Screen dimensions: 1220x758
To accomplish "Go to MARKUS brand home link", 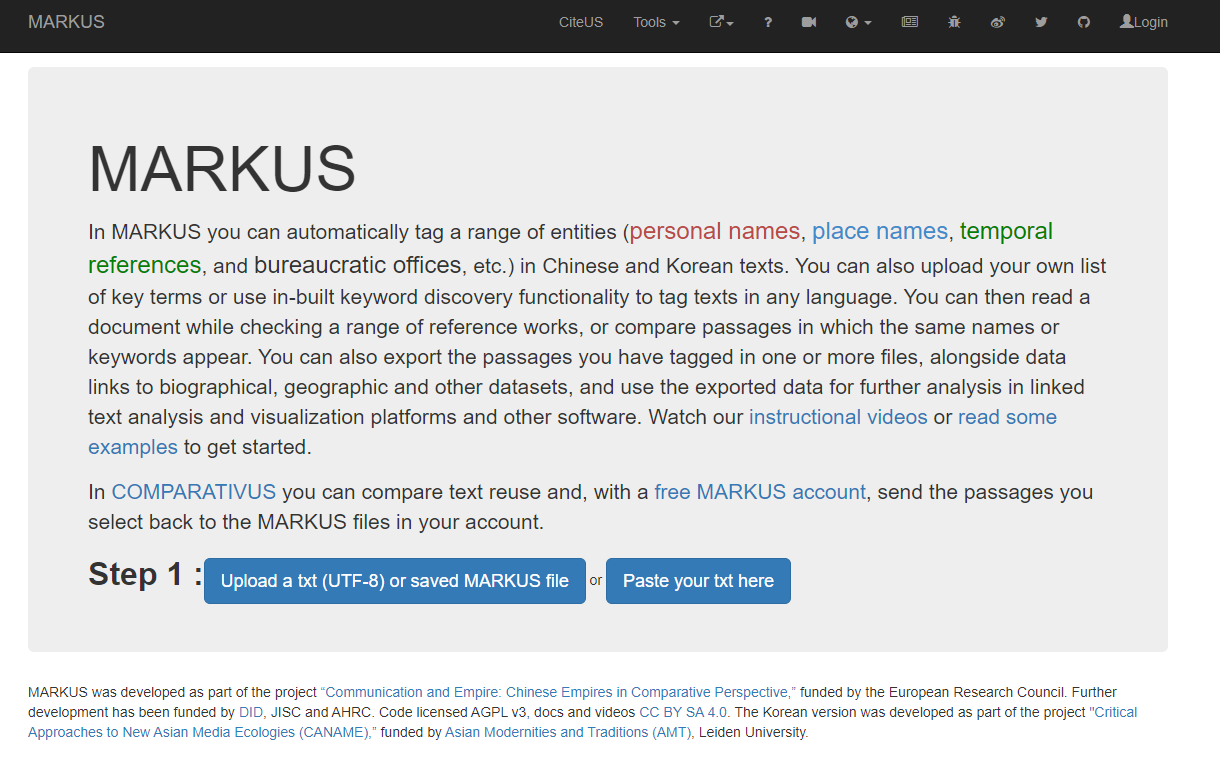I will click(x=66, y=22).
